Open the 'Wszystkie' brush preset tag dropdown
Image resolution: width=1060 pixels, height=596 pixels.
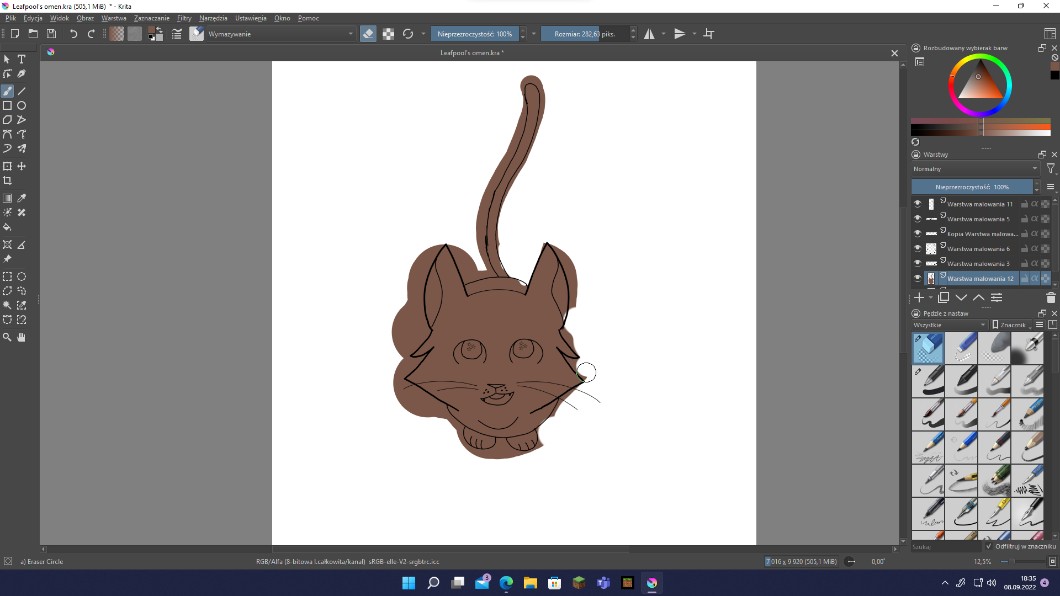948,325
